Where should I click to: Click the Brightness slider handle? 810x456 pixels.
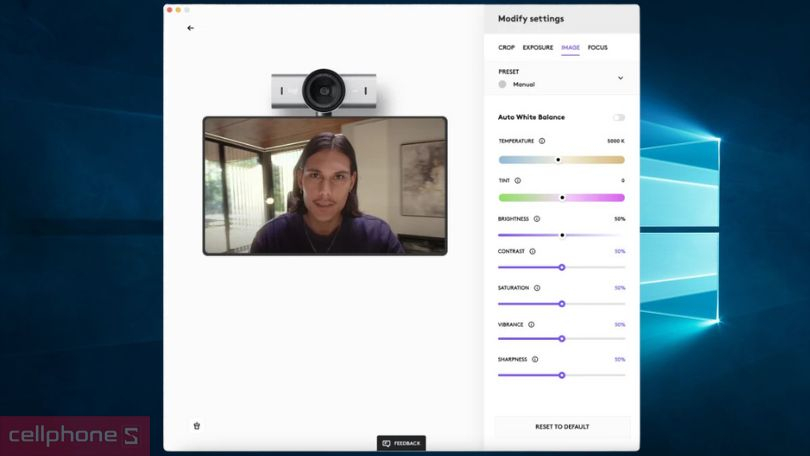(x=563, y=235)
